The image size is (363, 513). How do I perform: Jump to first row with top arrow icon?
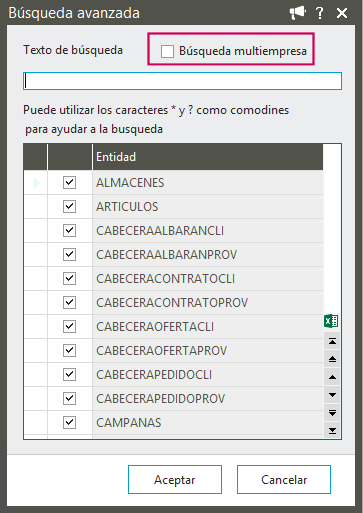click(x=332, y=341)
